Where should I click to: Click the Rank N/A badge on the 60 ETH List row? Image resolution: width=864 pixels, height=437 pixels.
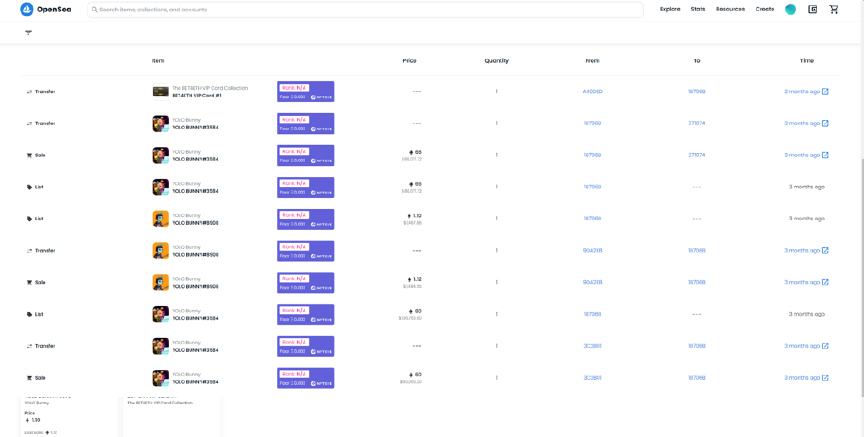(295, 310)
